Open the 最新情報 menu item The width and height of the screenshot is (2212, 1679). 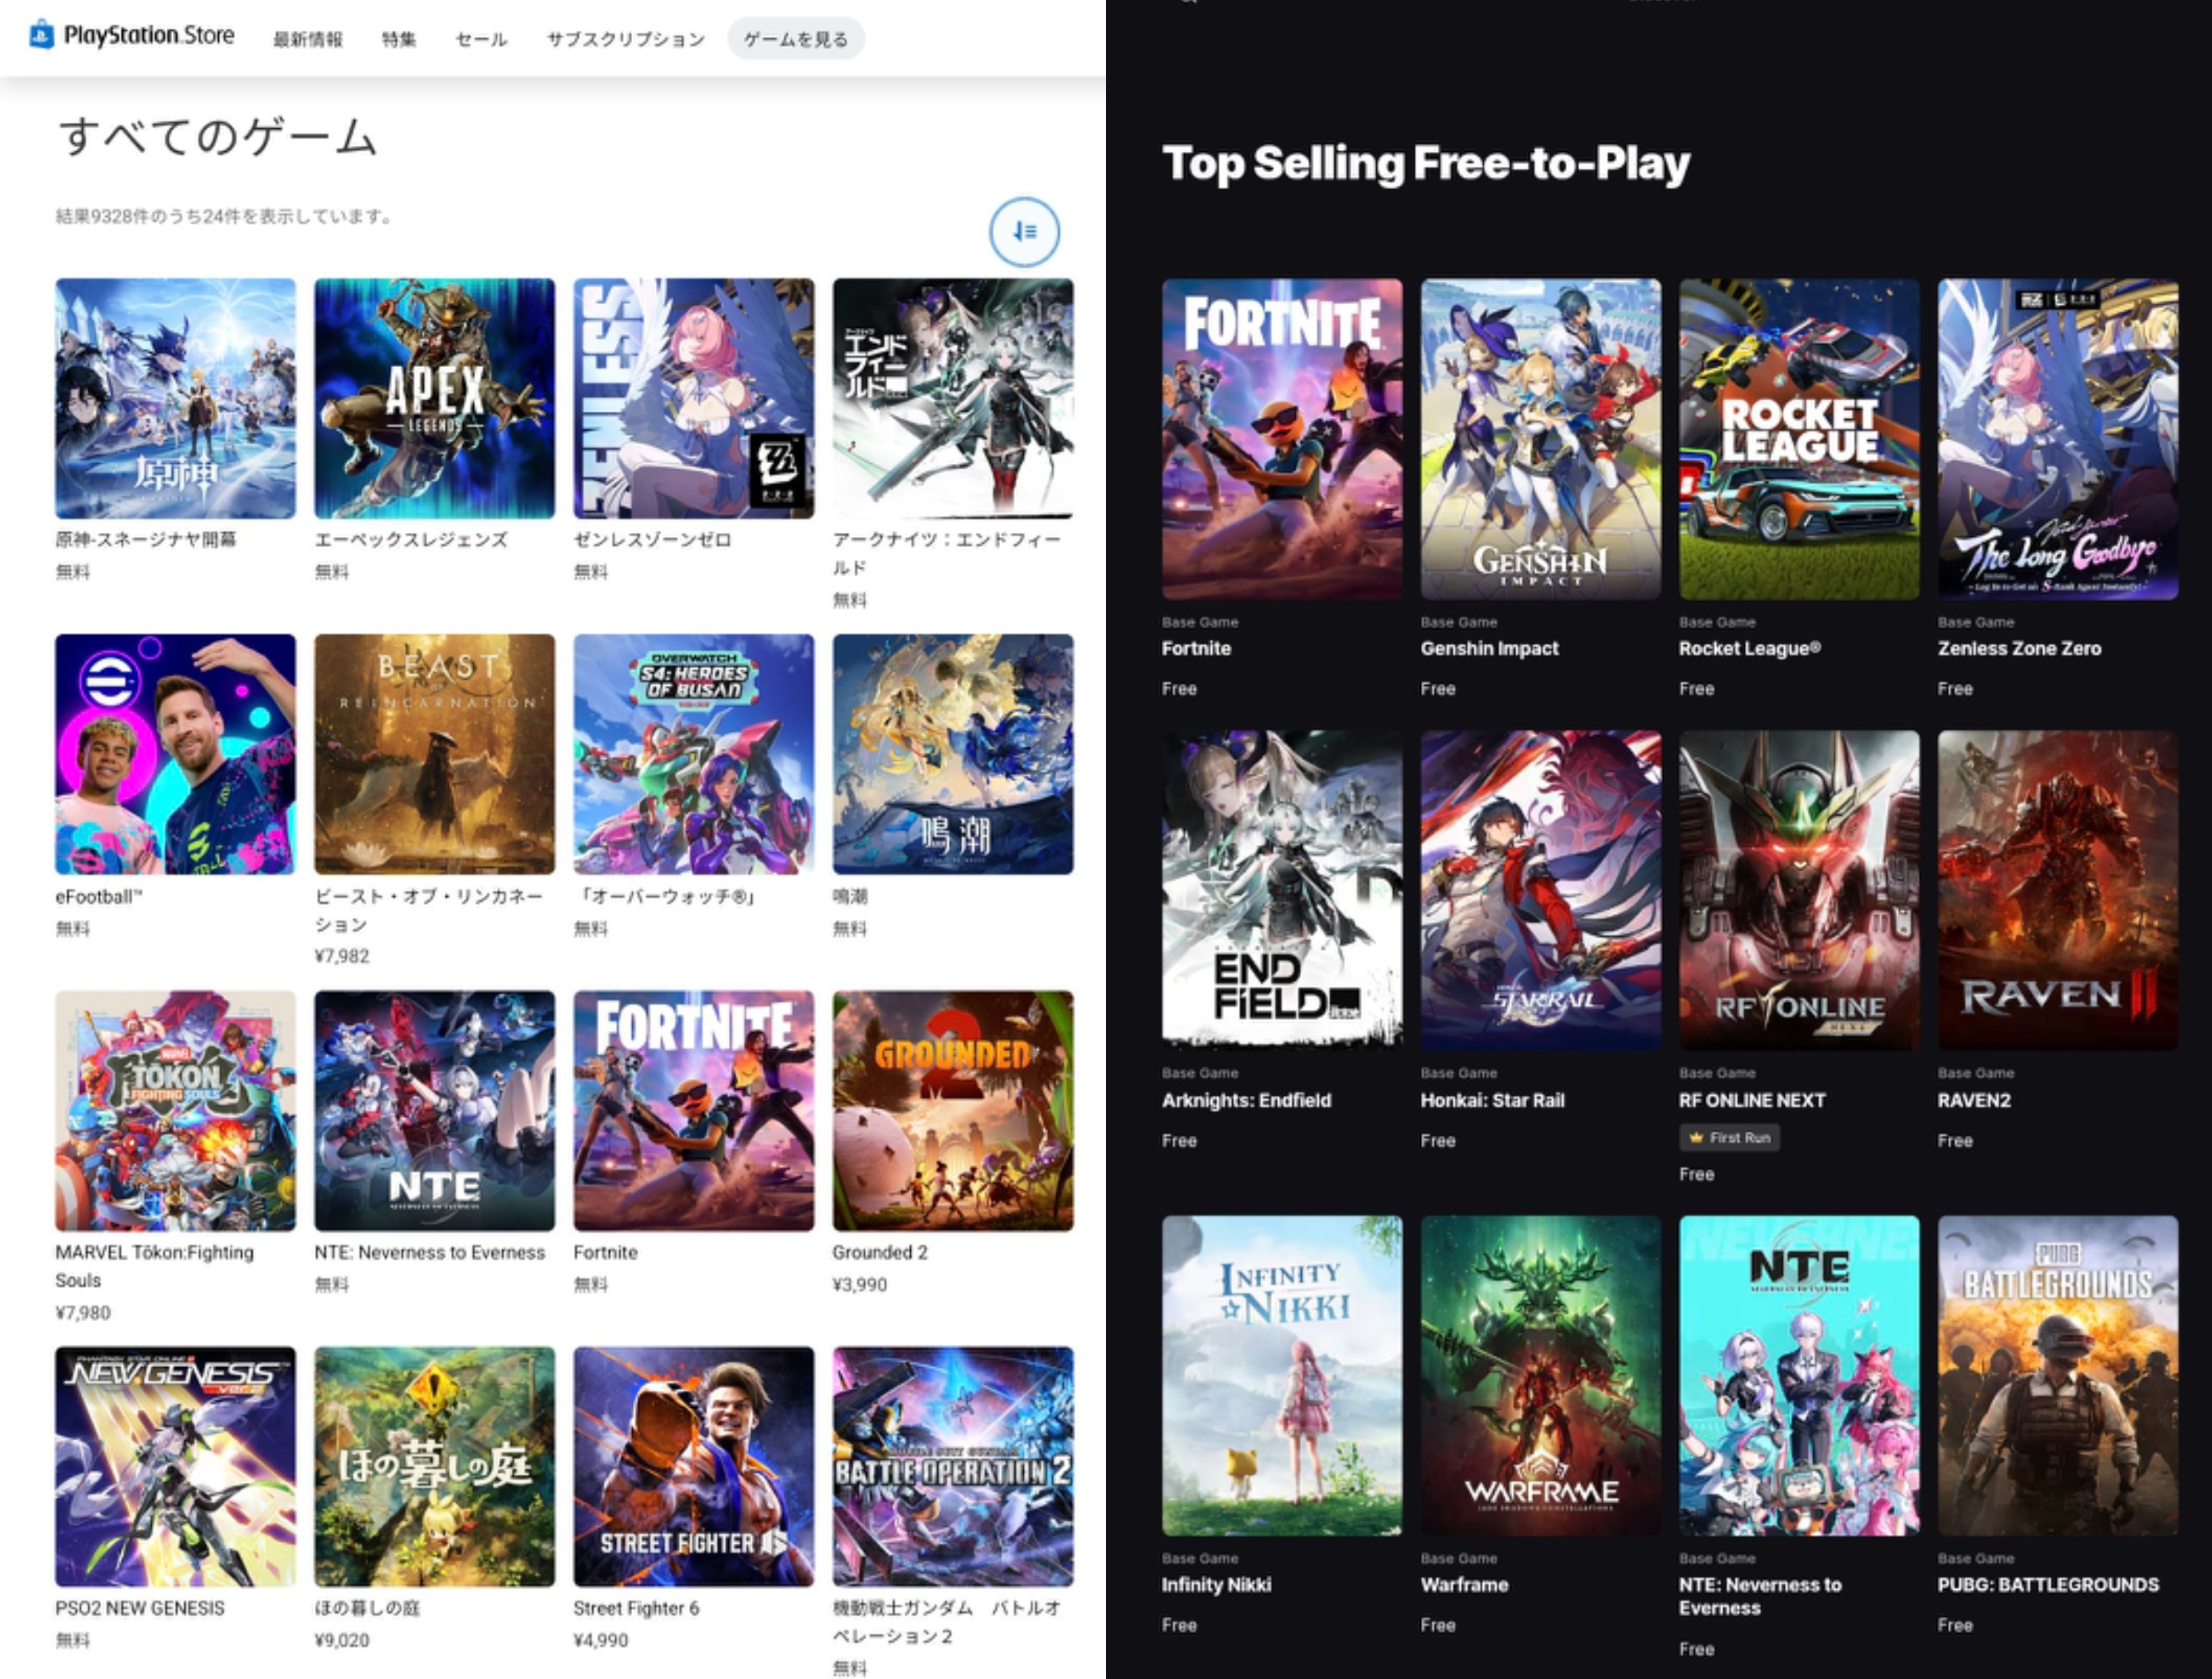308,39
